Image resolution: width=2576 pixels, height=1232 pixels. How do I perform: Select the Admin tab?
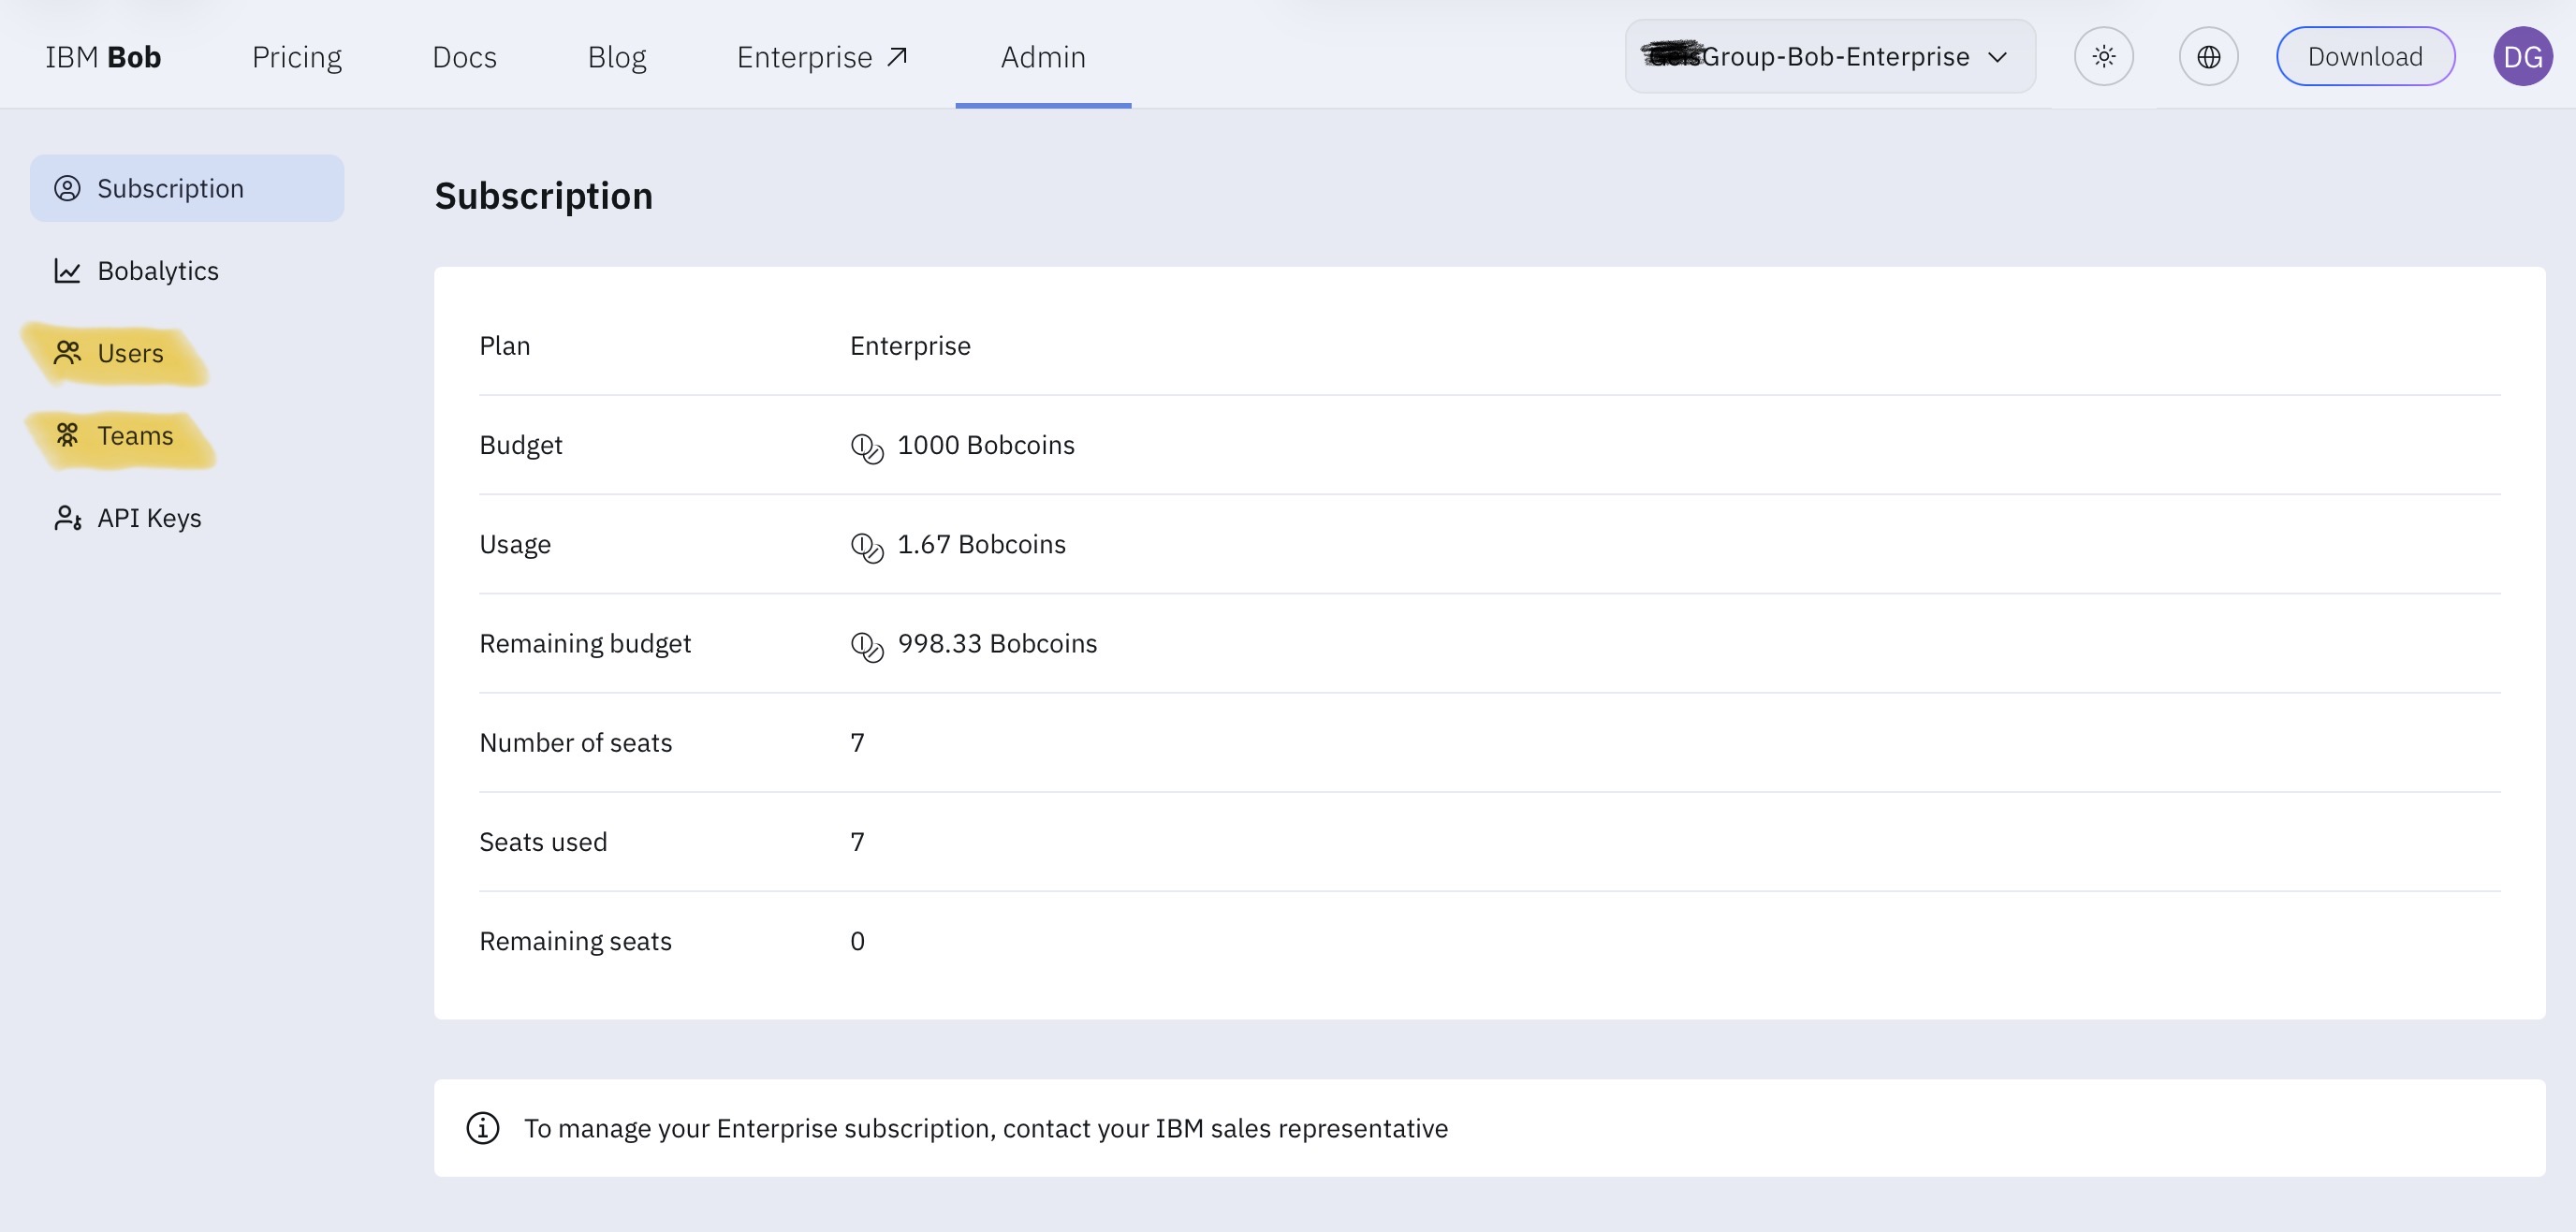point(1043,57)
